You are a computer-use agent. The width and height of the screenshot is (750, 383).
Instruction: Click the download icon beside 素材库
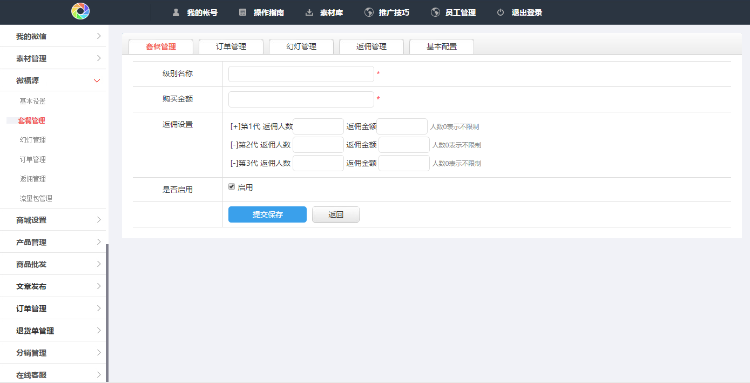click(309, 12)
